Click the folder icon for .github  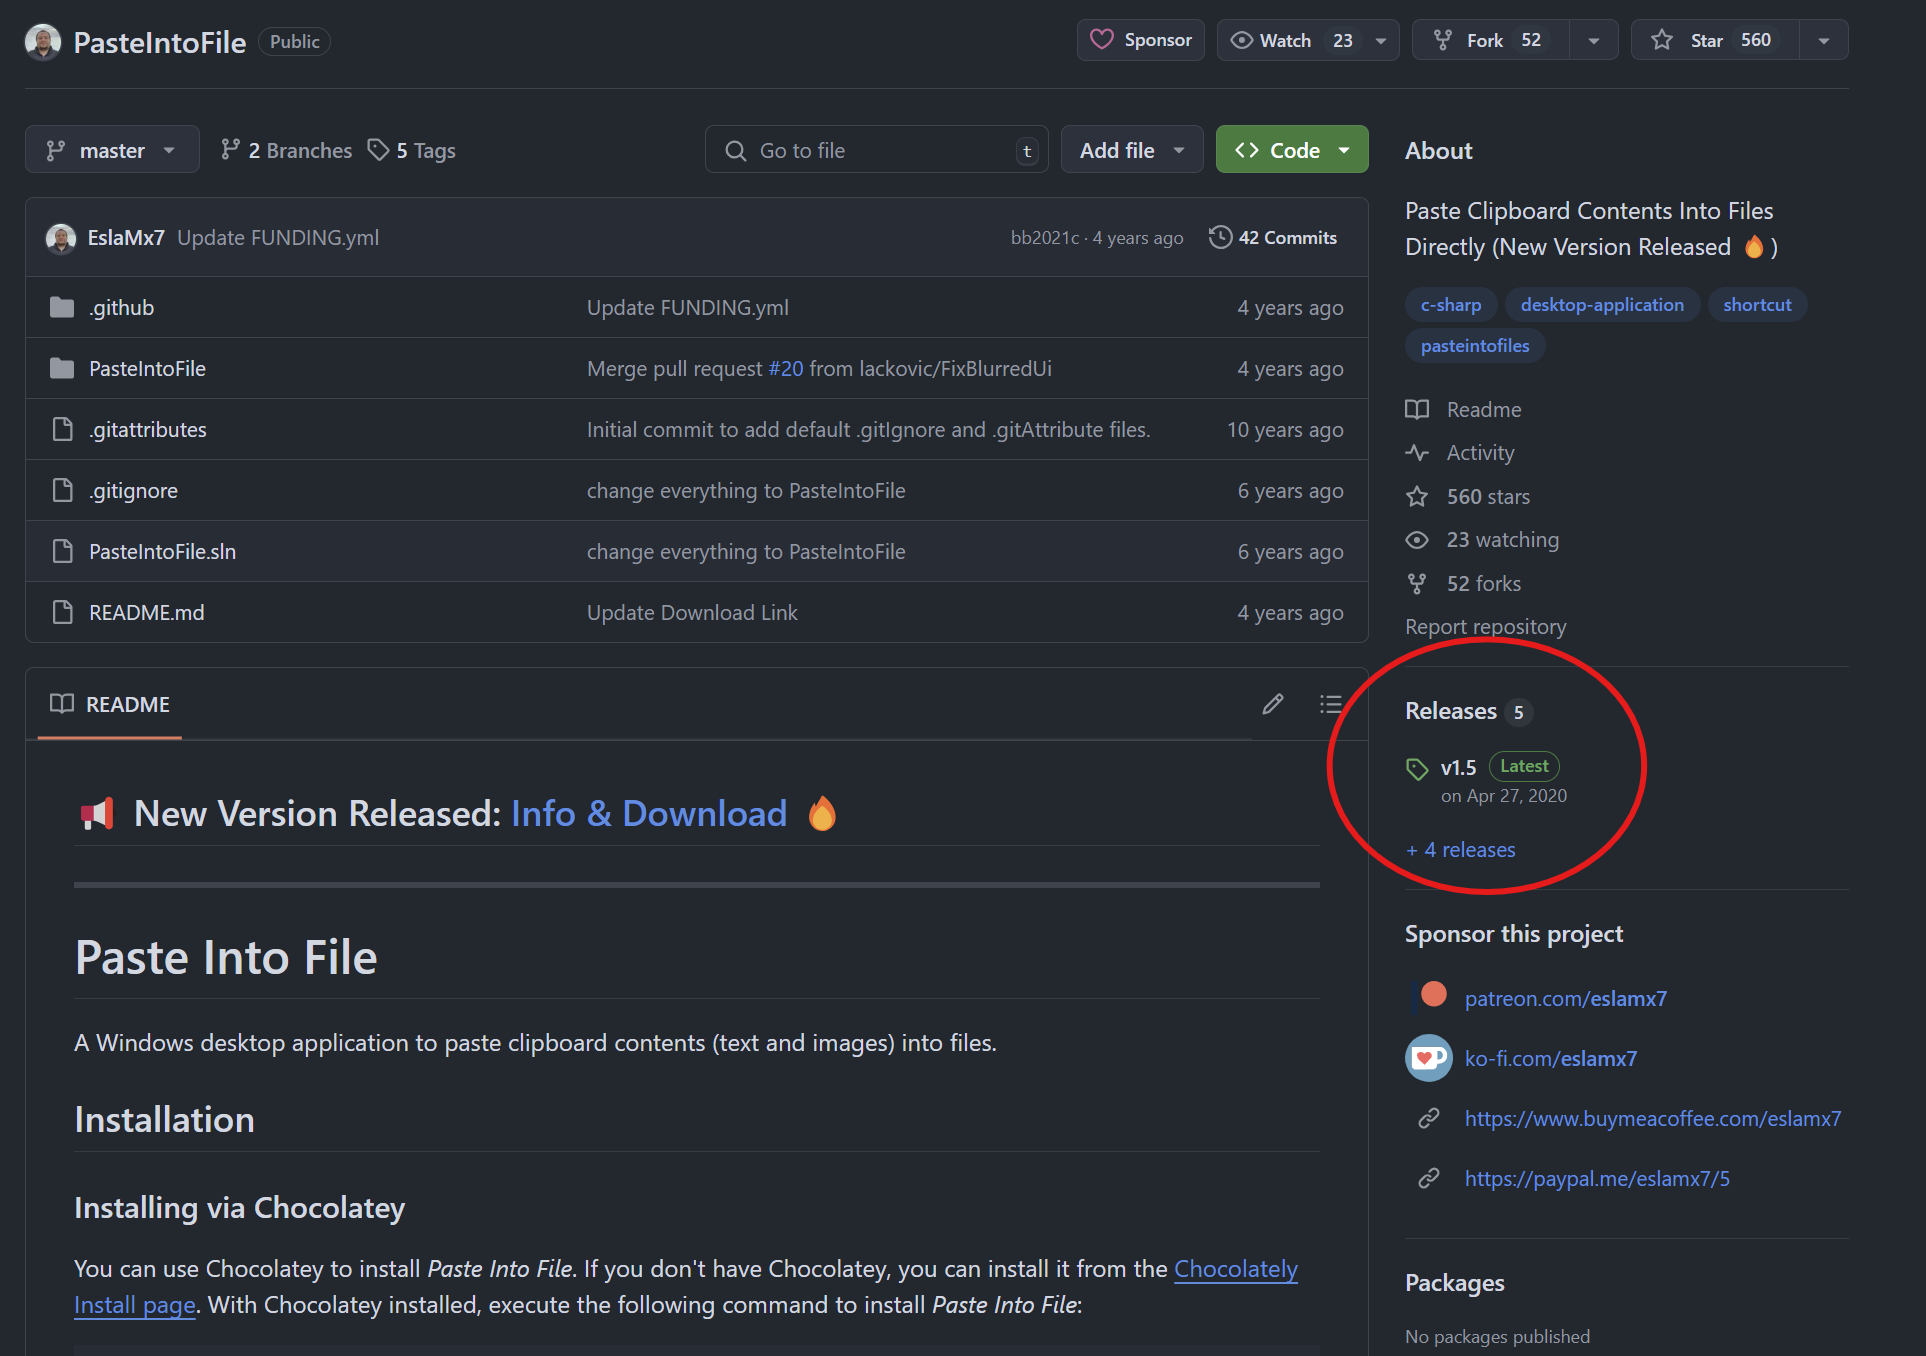tap(62, 307)
